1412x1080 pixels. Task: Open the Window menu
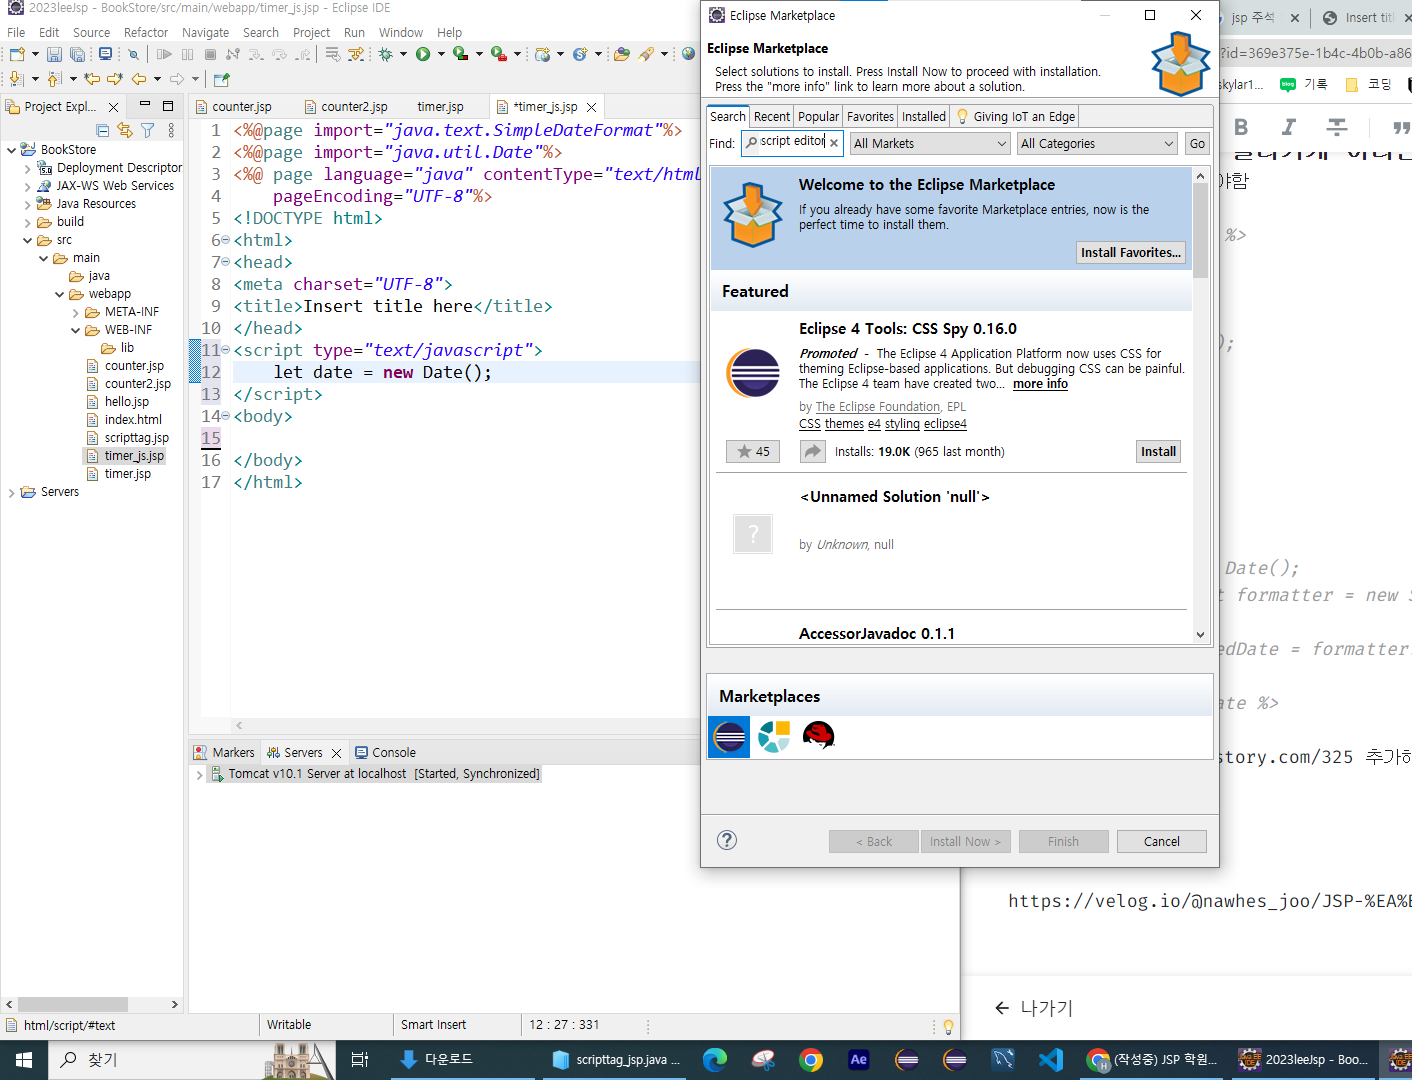click(401, 32)
